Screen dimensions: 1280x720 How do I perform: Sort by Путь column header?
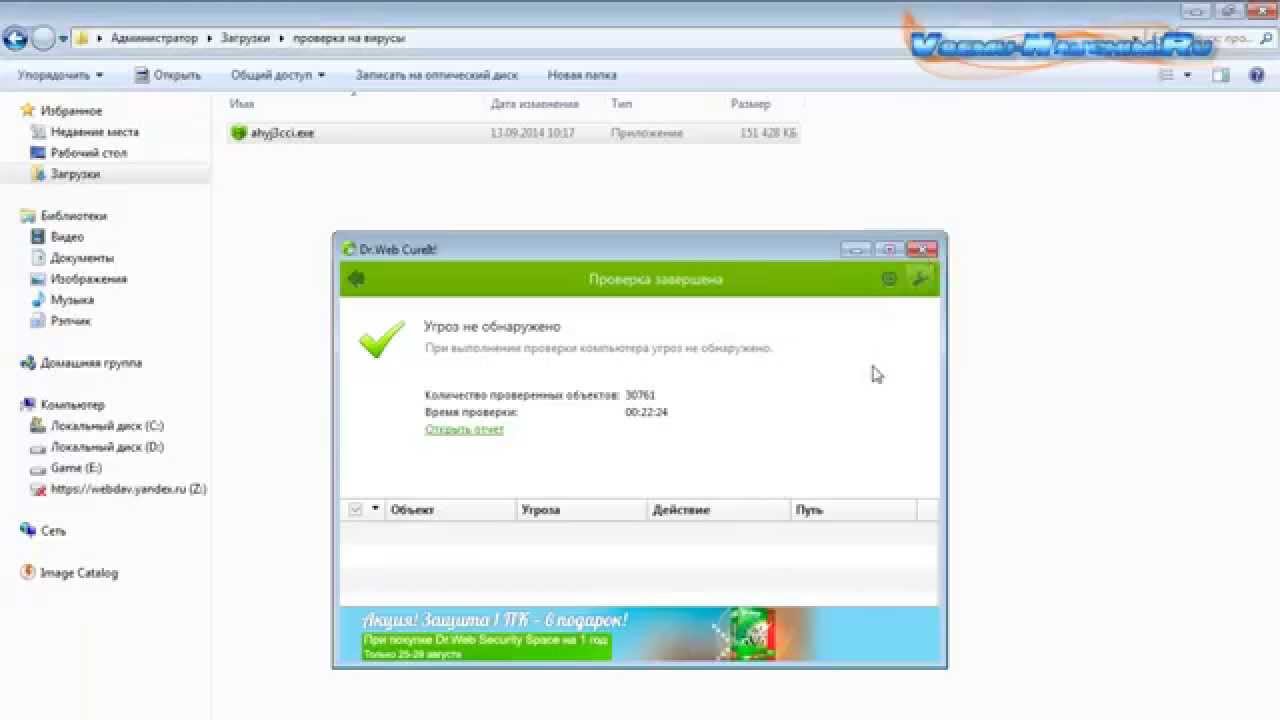point(853,510)
